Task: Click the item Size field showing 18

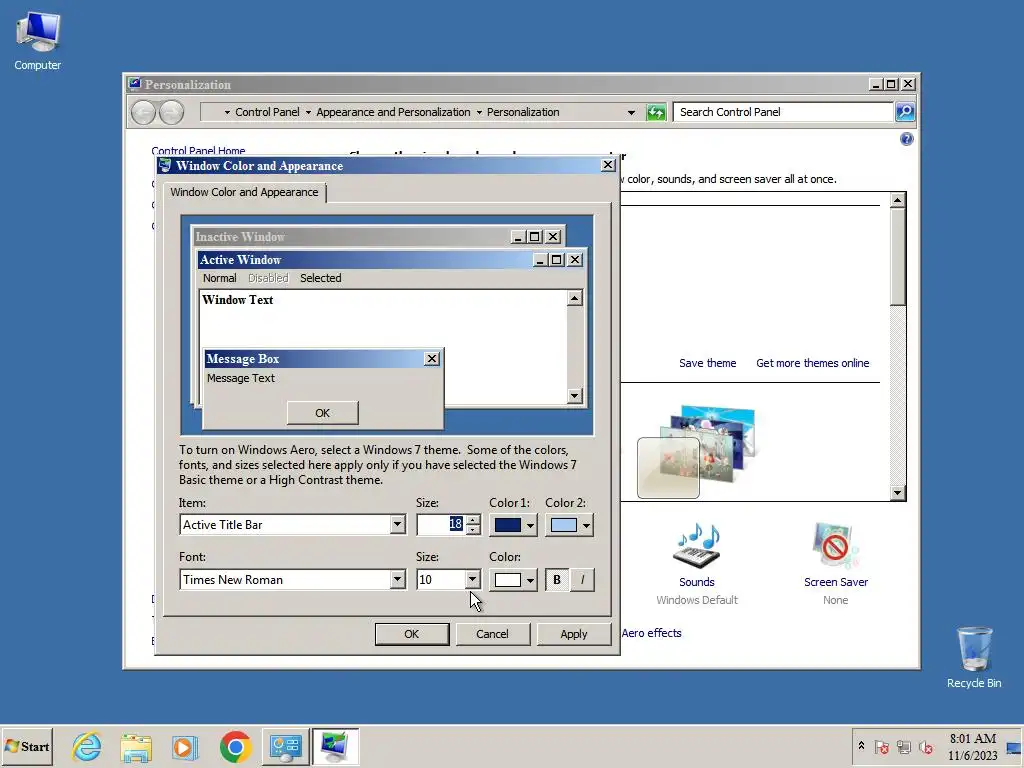Action: pos(441,524)
